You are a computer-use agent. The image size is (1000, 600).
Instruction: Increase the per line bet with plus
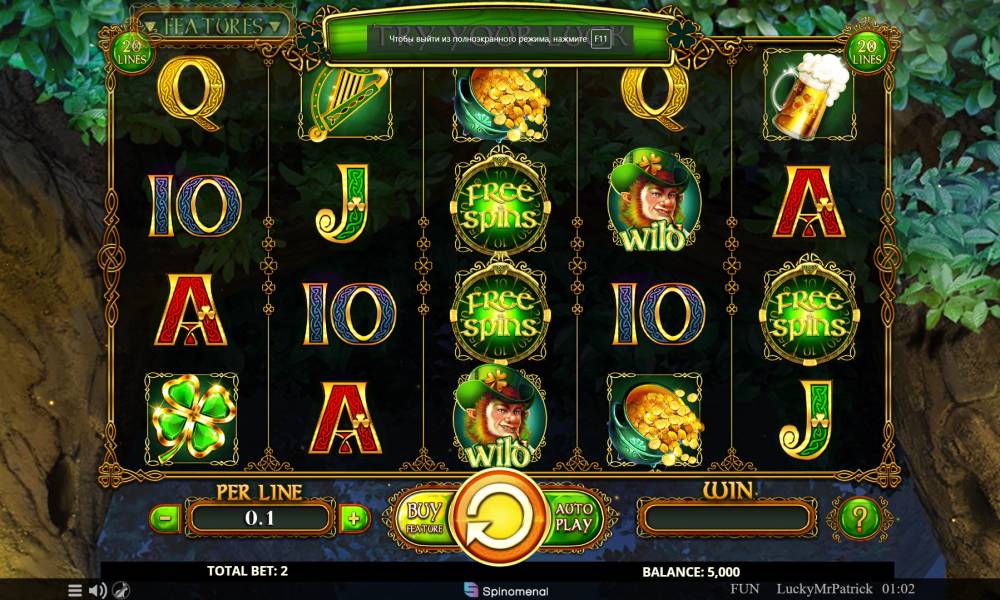[353, 518]
